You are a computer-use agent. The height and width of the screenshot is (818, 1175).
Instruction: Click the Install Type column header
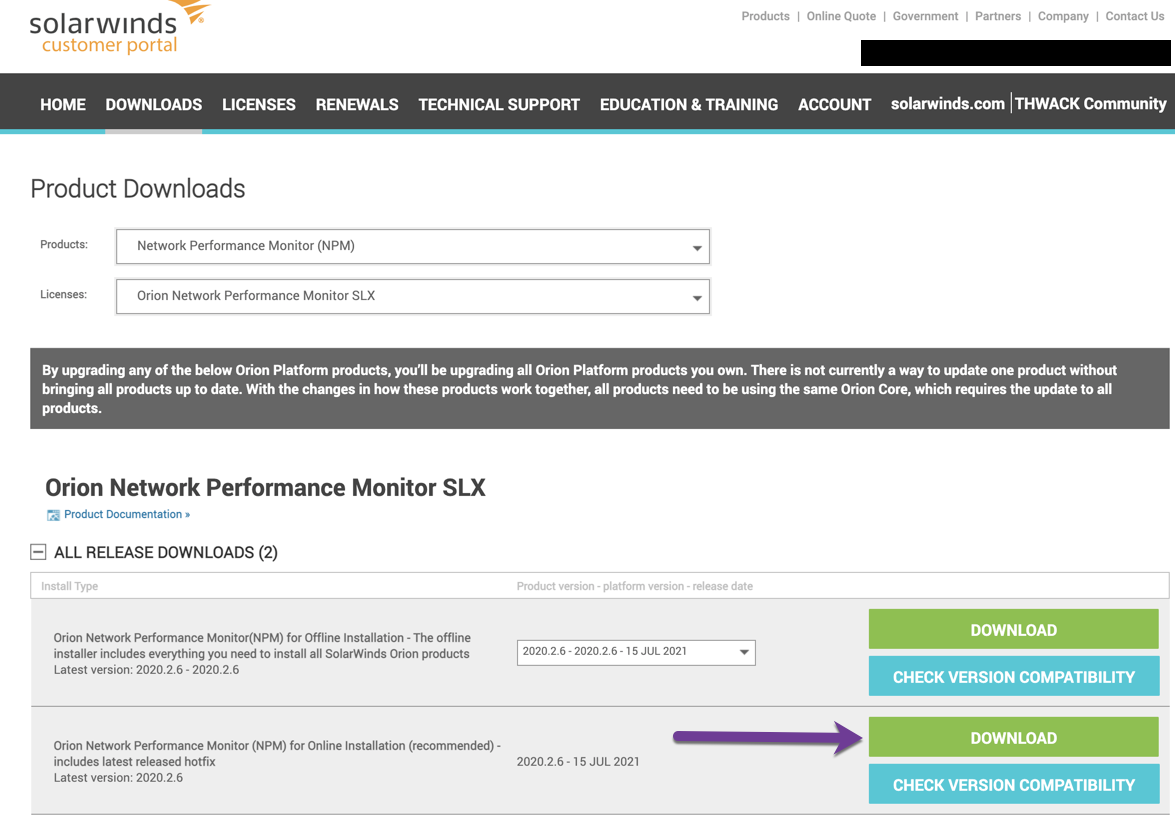[69, 586]
